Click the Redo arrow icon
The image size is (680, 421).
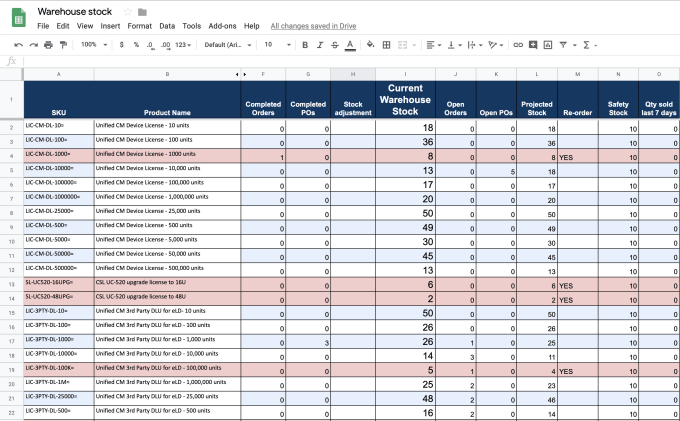coord(33,45)
